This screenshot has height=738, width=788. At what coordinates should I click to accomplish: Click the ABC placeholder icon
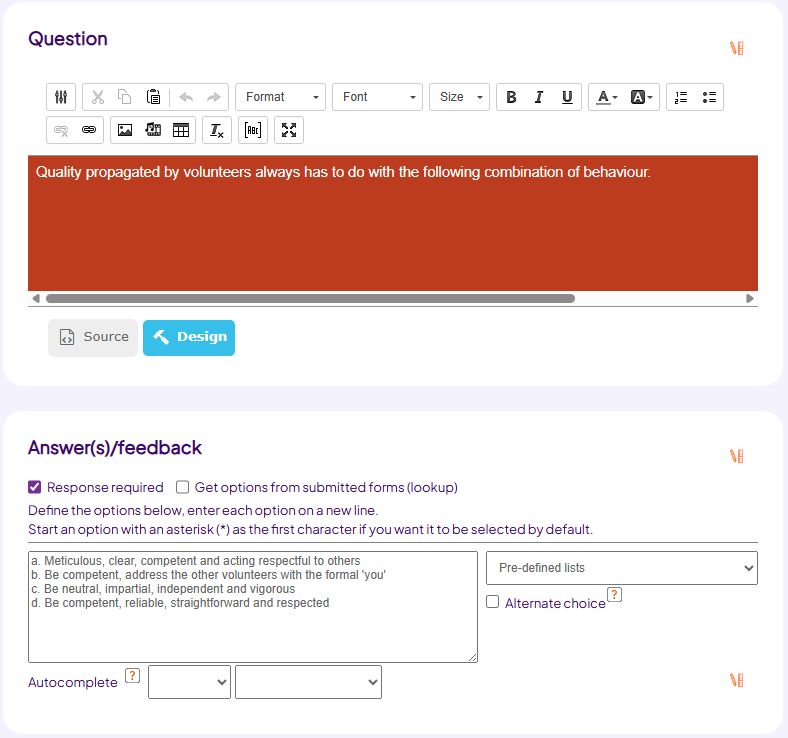click(253, 130)
